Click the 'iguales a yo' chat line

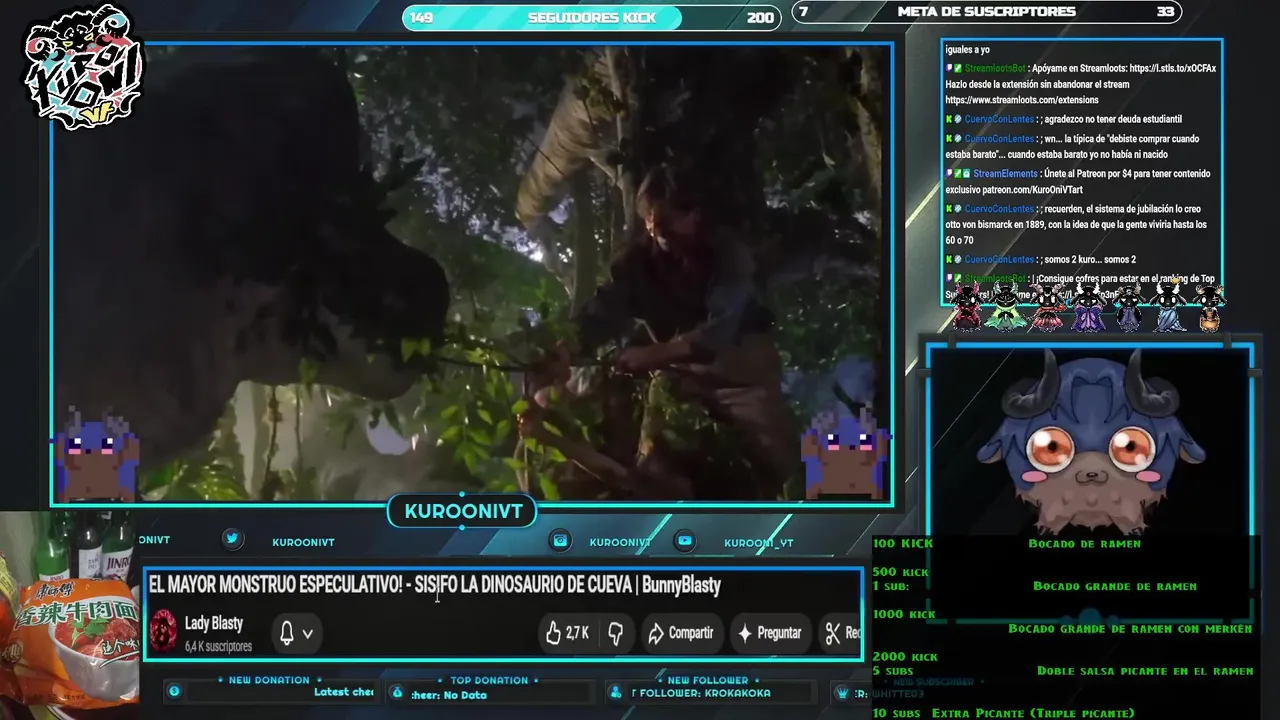pos(967,49)
